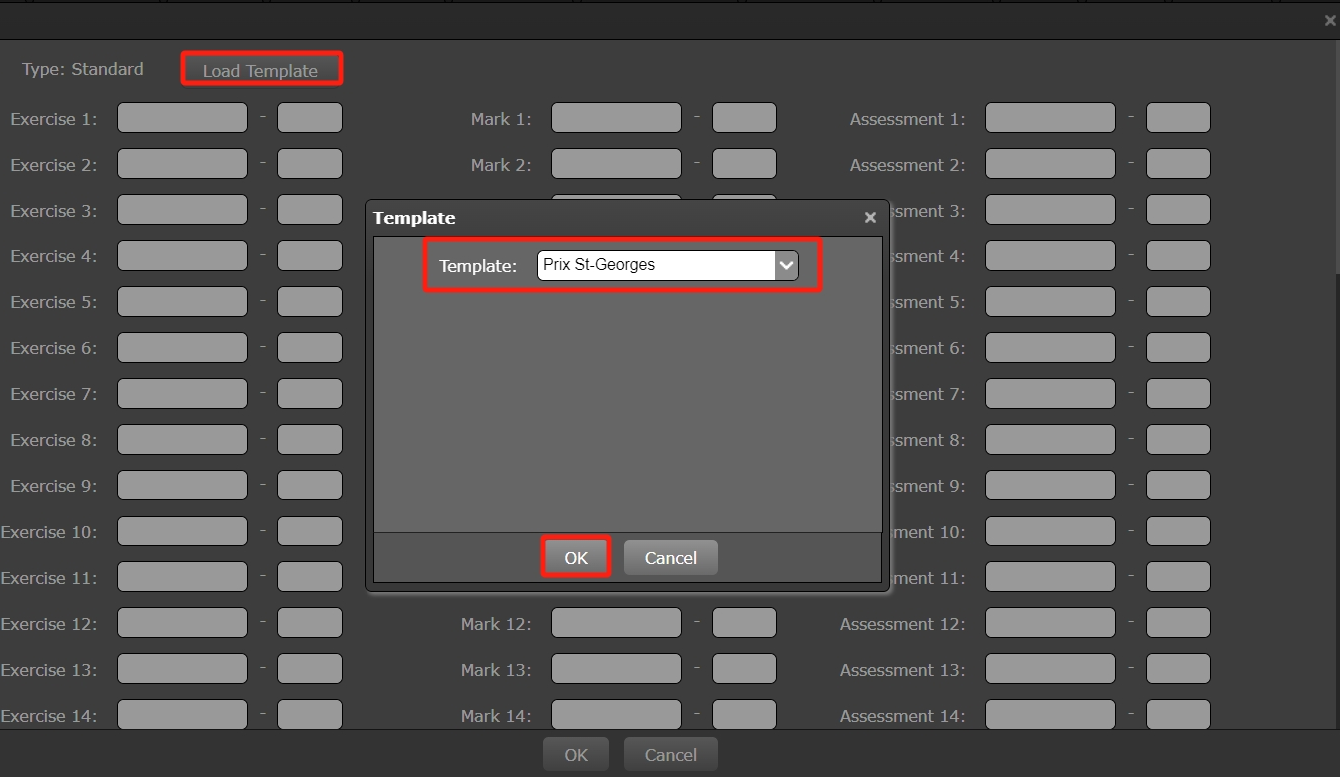Select the small field beside Exercise 5

coord(310,302)
